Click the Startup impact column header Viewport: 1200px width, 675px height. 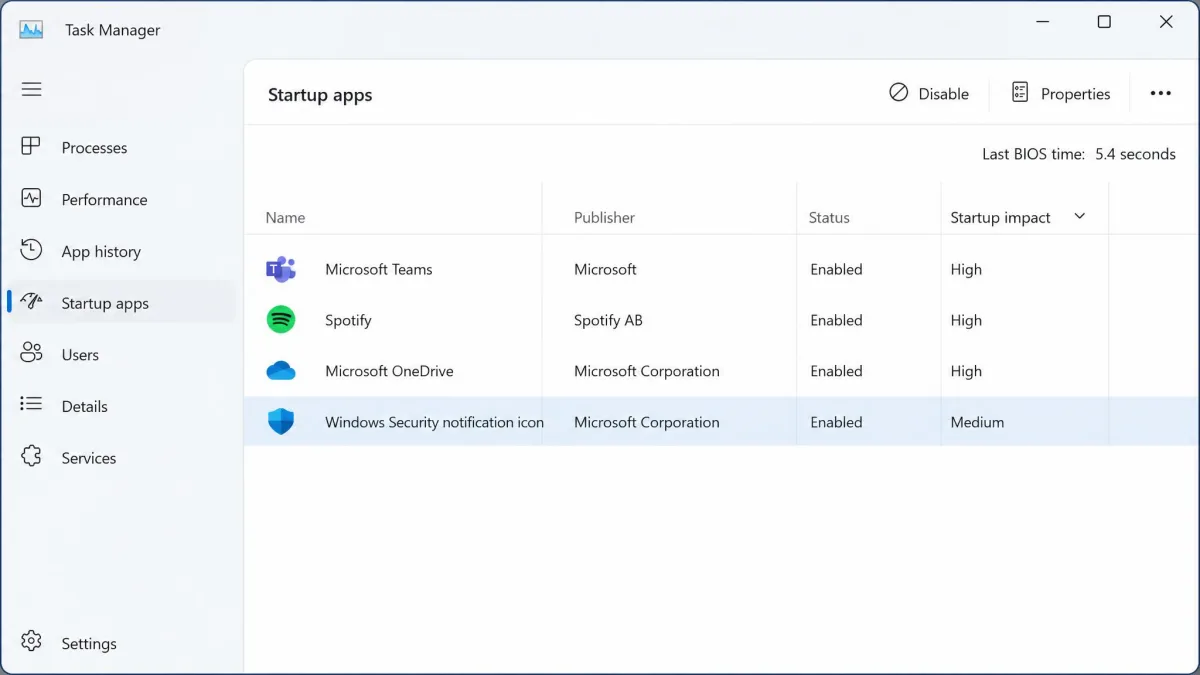click(1000, 217)
